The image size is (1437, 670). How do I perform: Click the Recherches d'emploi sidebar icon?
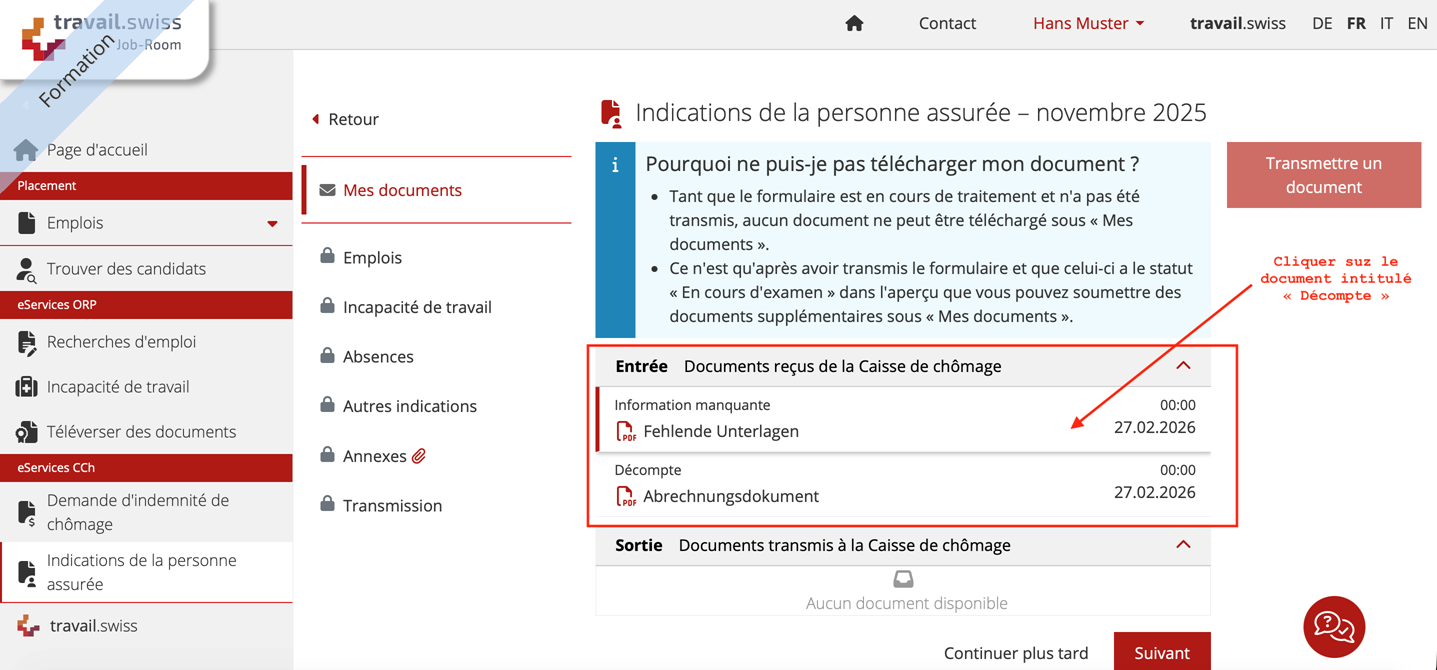point(26,342)
